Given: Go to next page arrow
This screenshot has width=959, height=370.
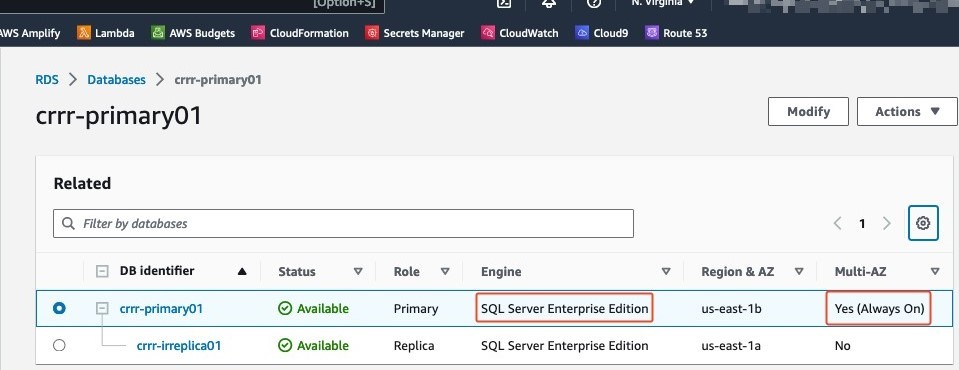Looking at the screenshot, I should (886, 224).
